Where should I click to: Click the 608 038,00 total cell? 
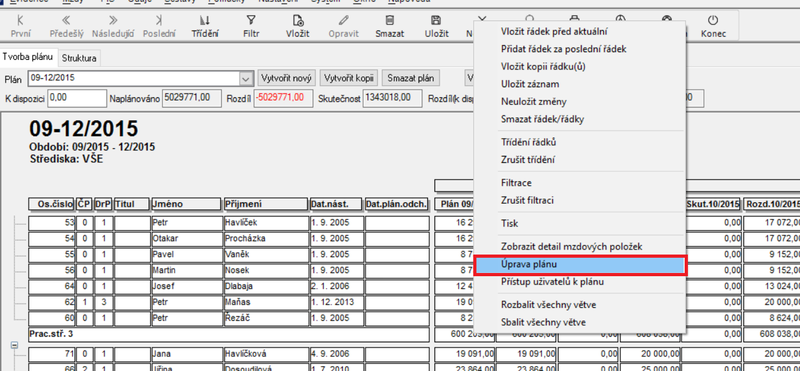click(771, 334)
